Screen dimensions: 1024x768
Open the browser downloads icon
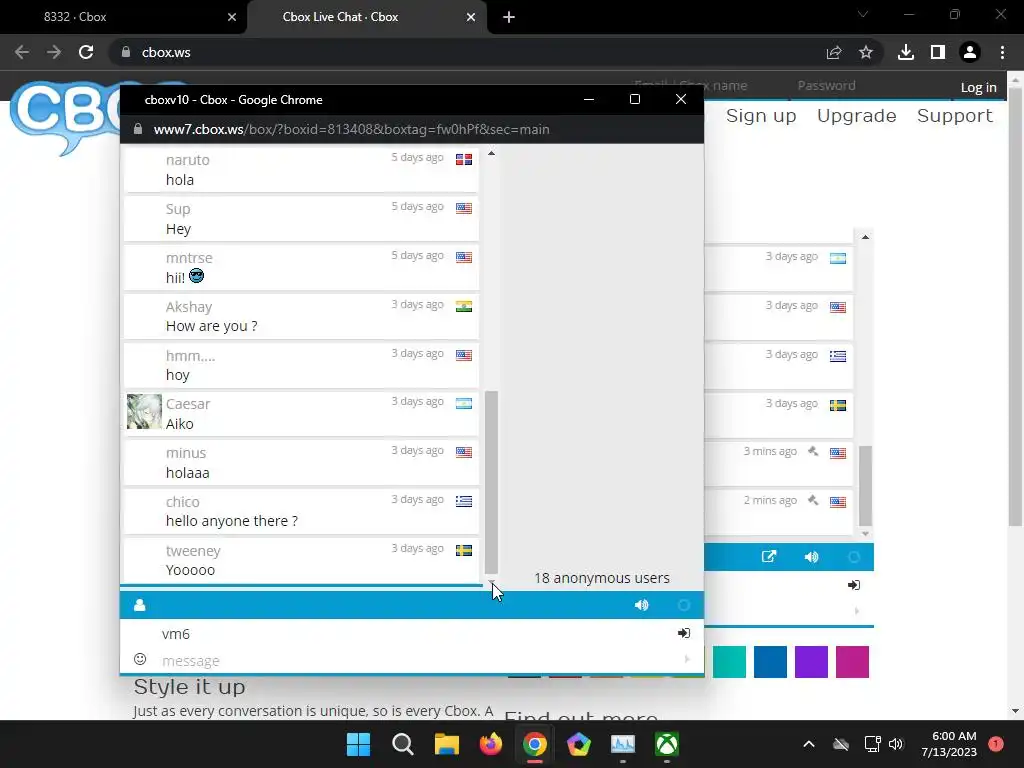906,52
